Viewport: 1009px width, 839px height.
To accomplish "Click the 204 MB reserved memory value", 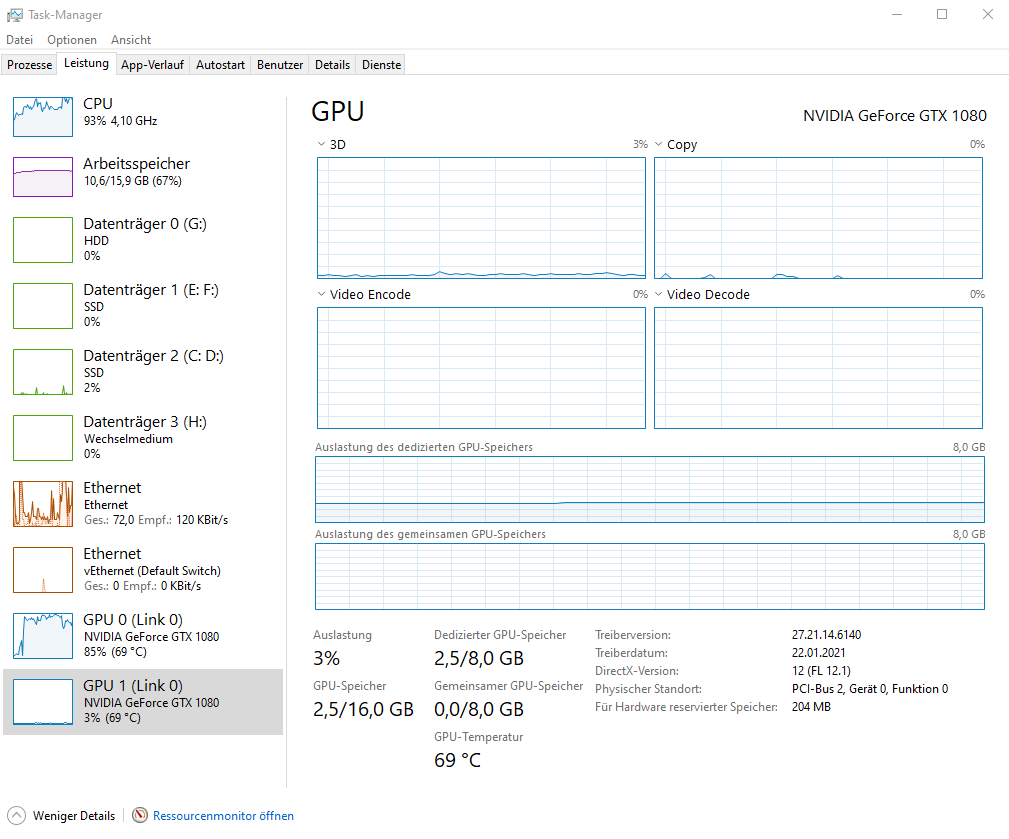I will click(x=811, y=706).
